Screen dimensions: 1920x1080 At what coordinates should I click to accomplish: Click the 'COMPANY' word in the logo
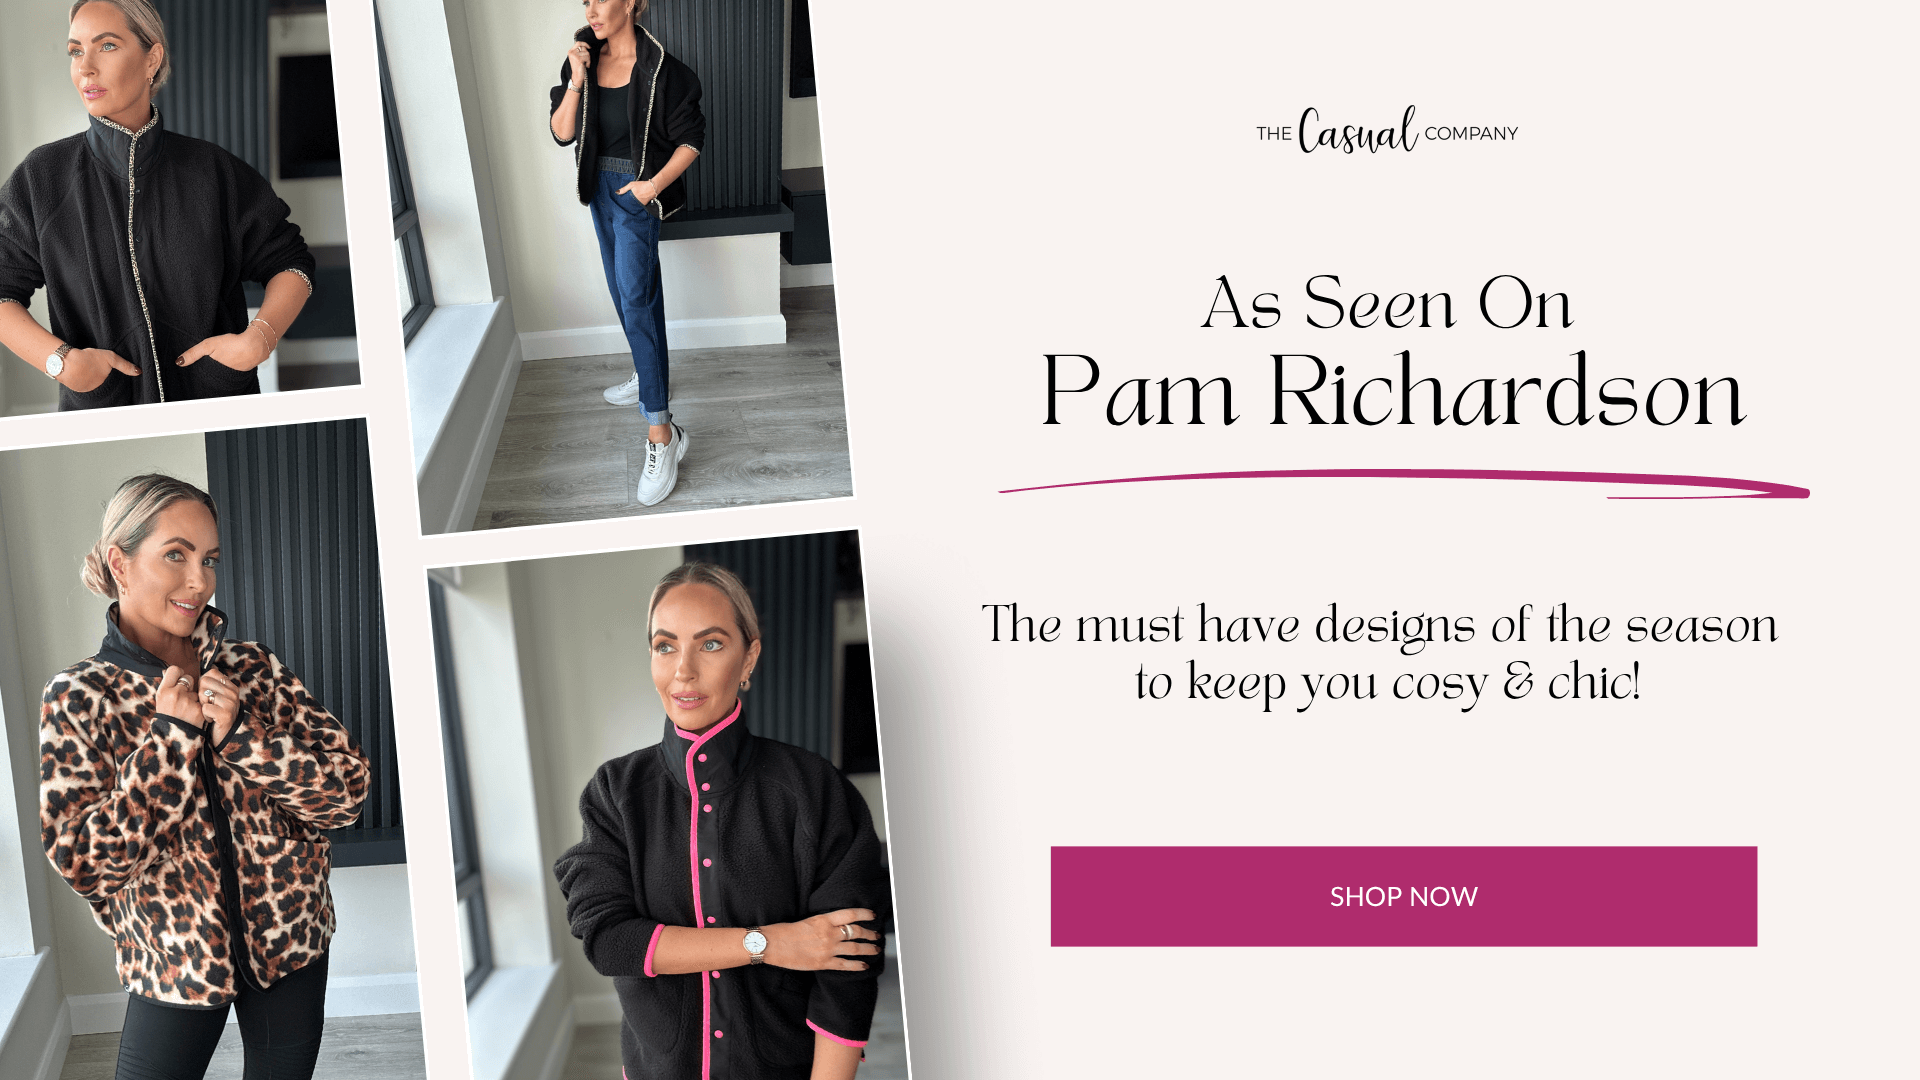coord(1471,133)
